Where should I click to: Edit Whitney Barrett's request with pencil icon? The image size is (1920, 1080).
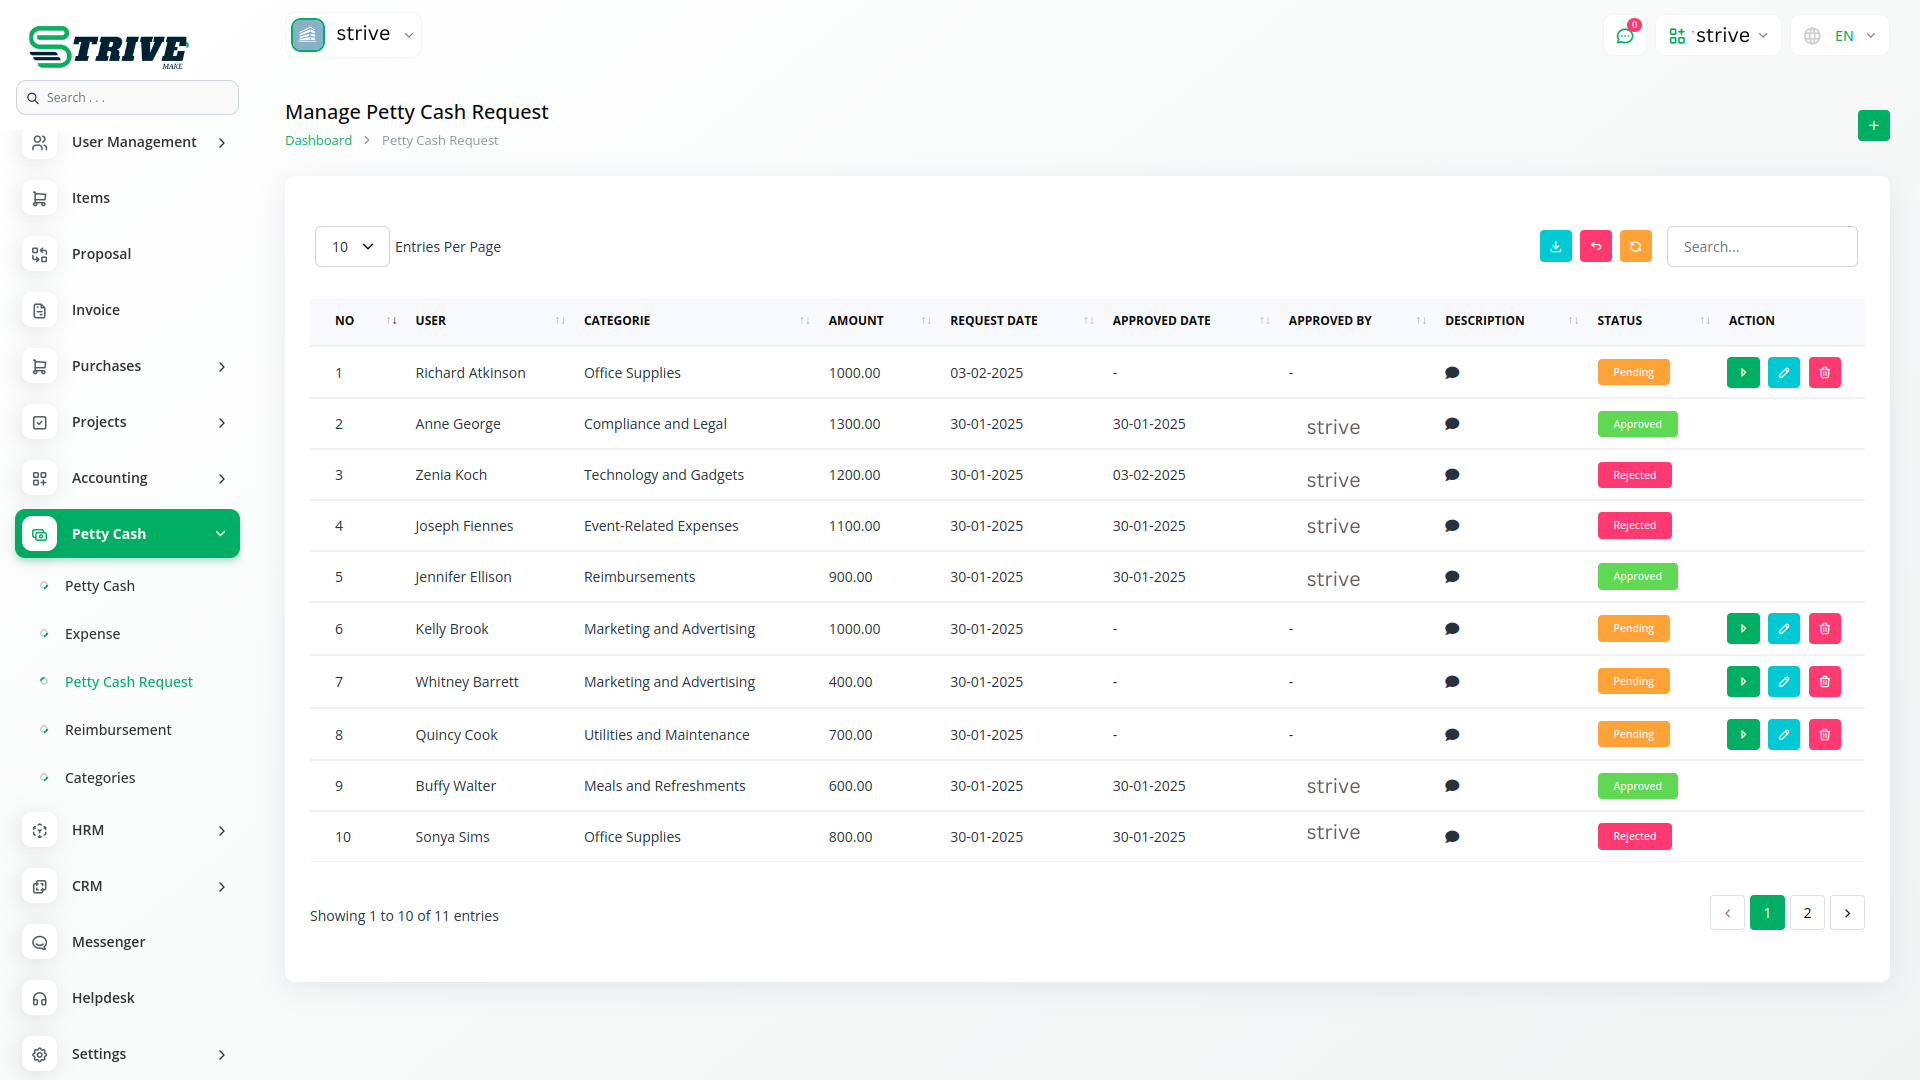[x=1783, y=681]
